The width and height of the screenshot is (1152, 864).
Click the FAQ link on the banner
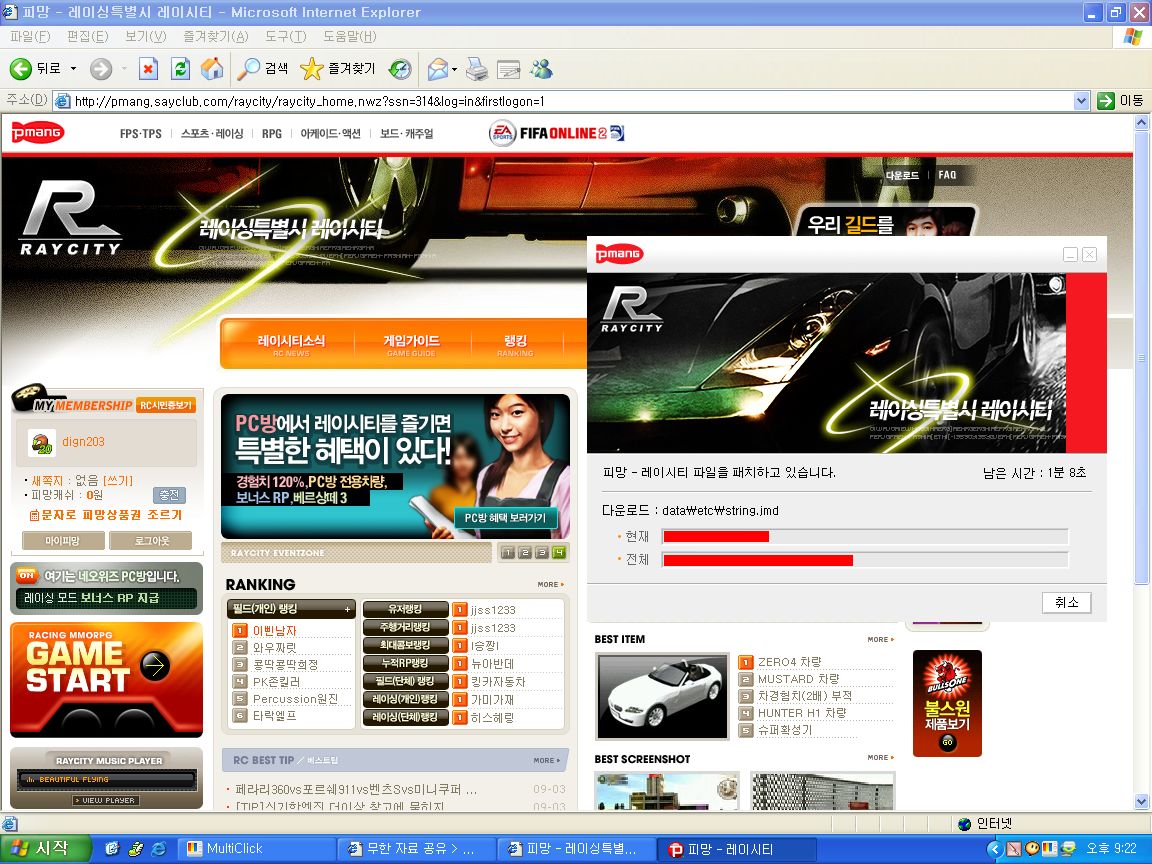tap(947, 175)
